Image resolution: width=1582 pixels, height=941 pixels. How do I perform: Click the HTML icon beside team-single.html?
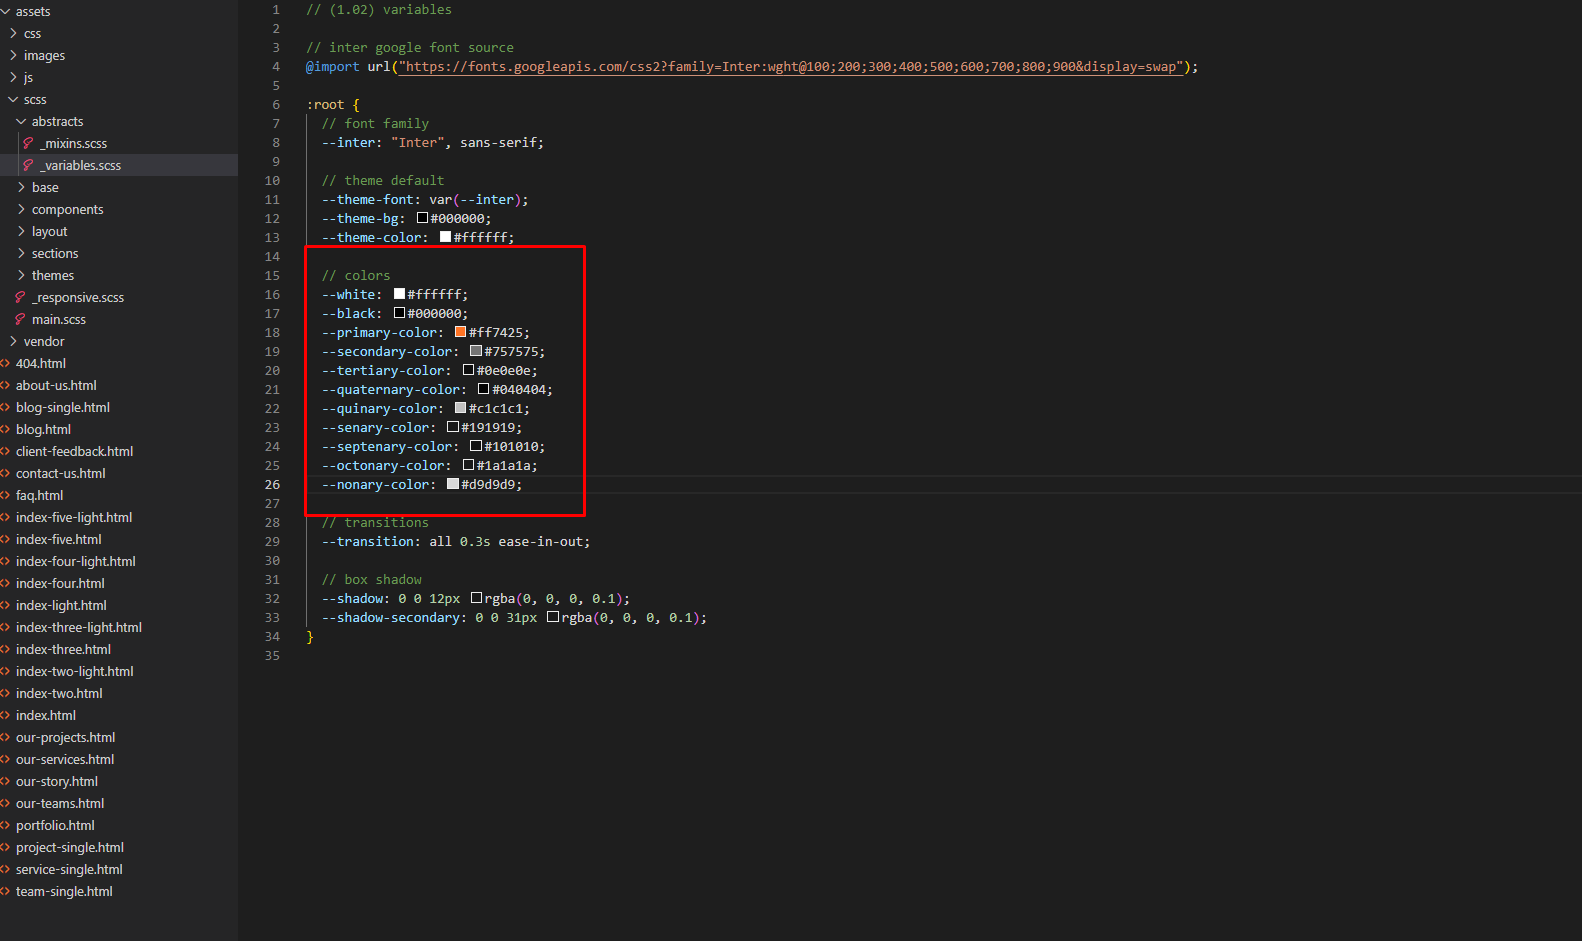[5, 891]
